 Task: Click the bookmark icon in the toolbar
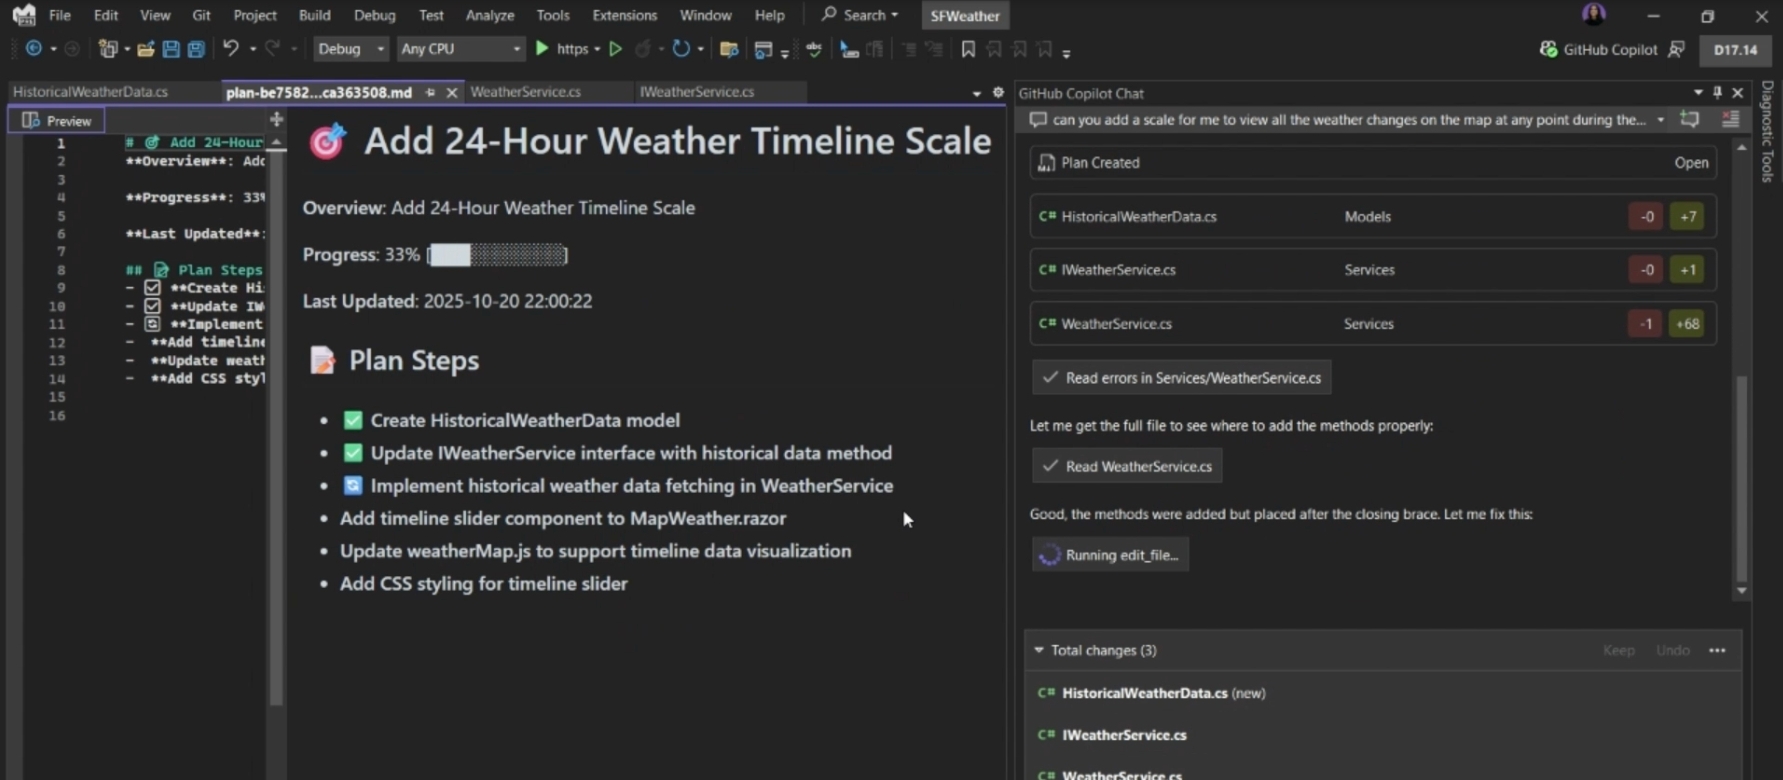point(968,49)
